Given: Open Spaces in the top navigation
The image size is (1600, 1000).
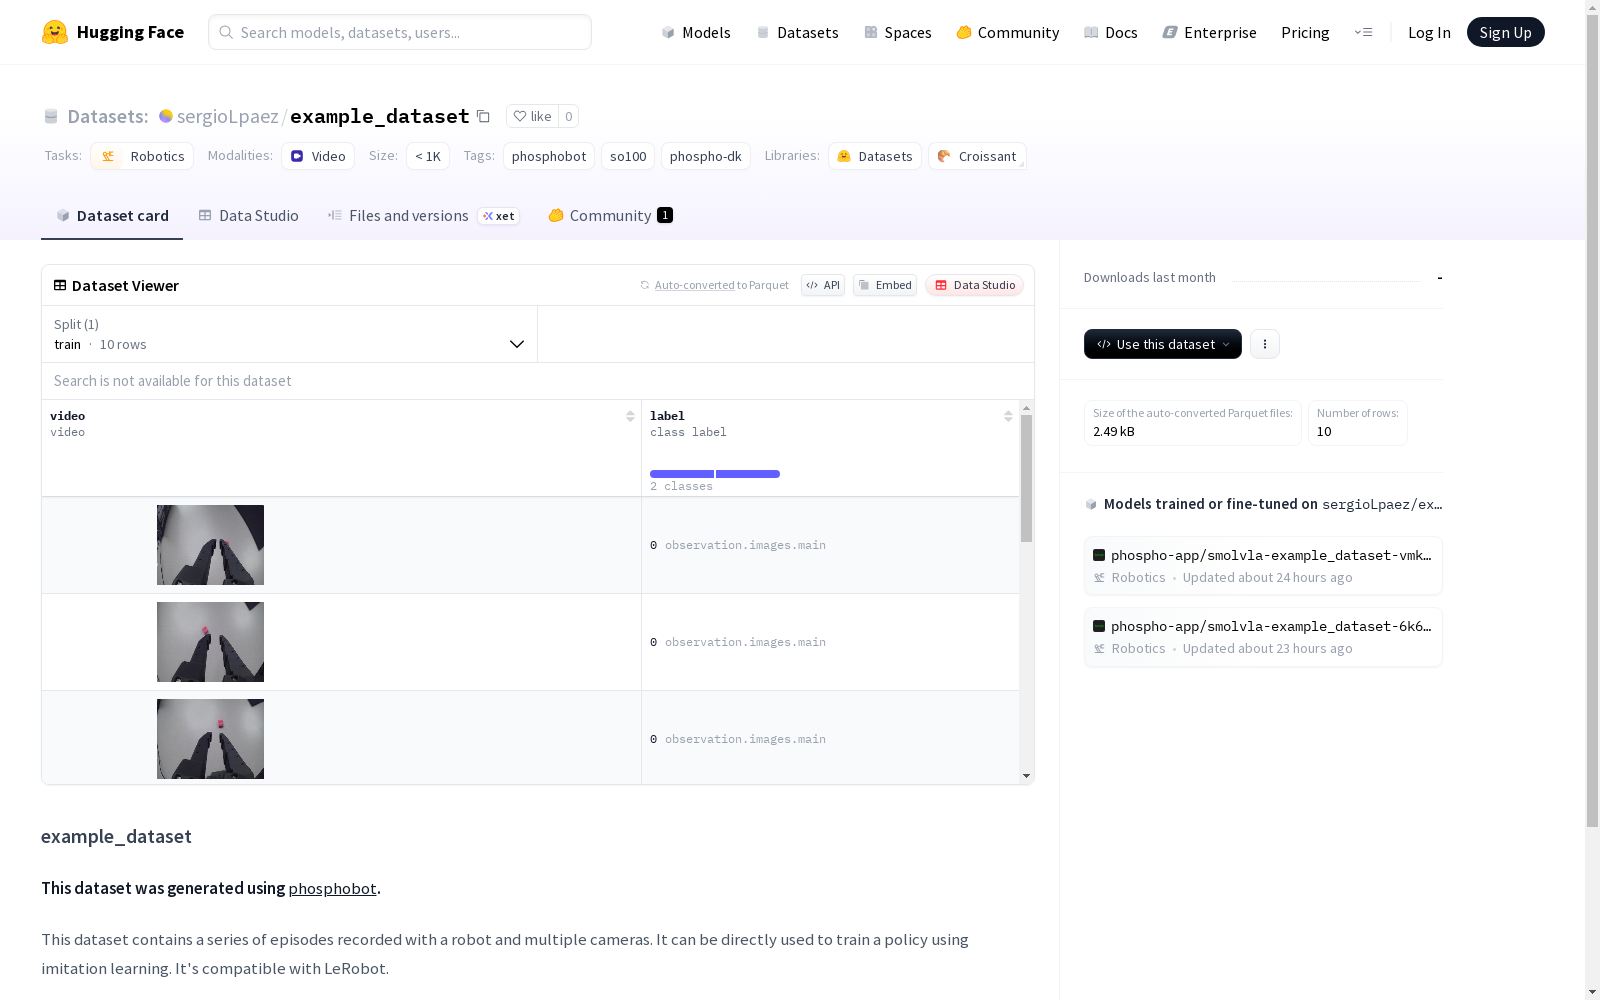Looking at the screenshot, I should pyautogui.click(x=898, y=32).
